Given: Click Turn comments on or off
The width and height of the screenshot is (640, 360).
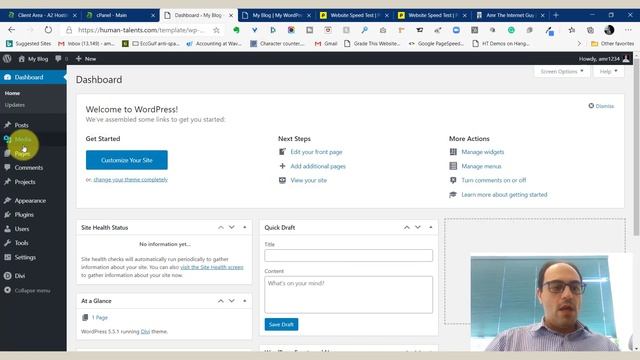Looking at the screenshot, I should (493, 180).
